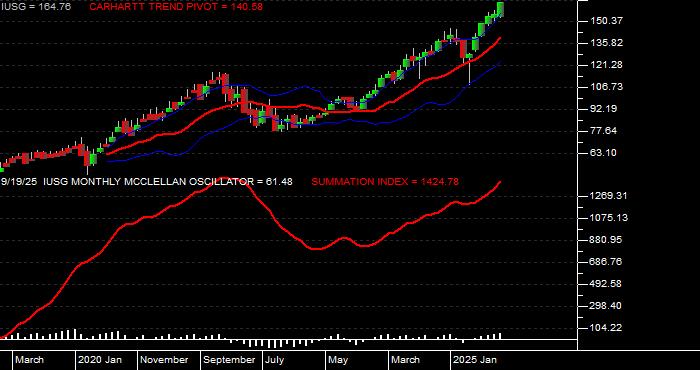700x370 pixels.
Task: Click the IUSG = 164.76 price label
Action: click(x=35, y=7)
